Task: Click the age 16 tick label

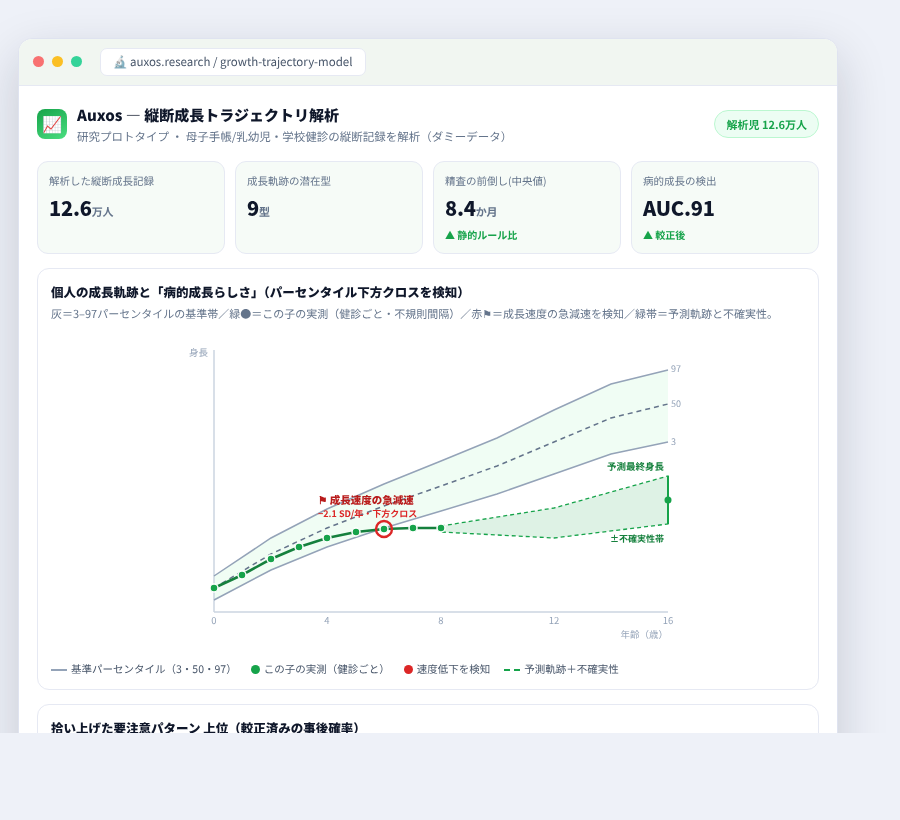Action: click(x=668, y=621)
